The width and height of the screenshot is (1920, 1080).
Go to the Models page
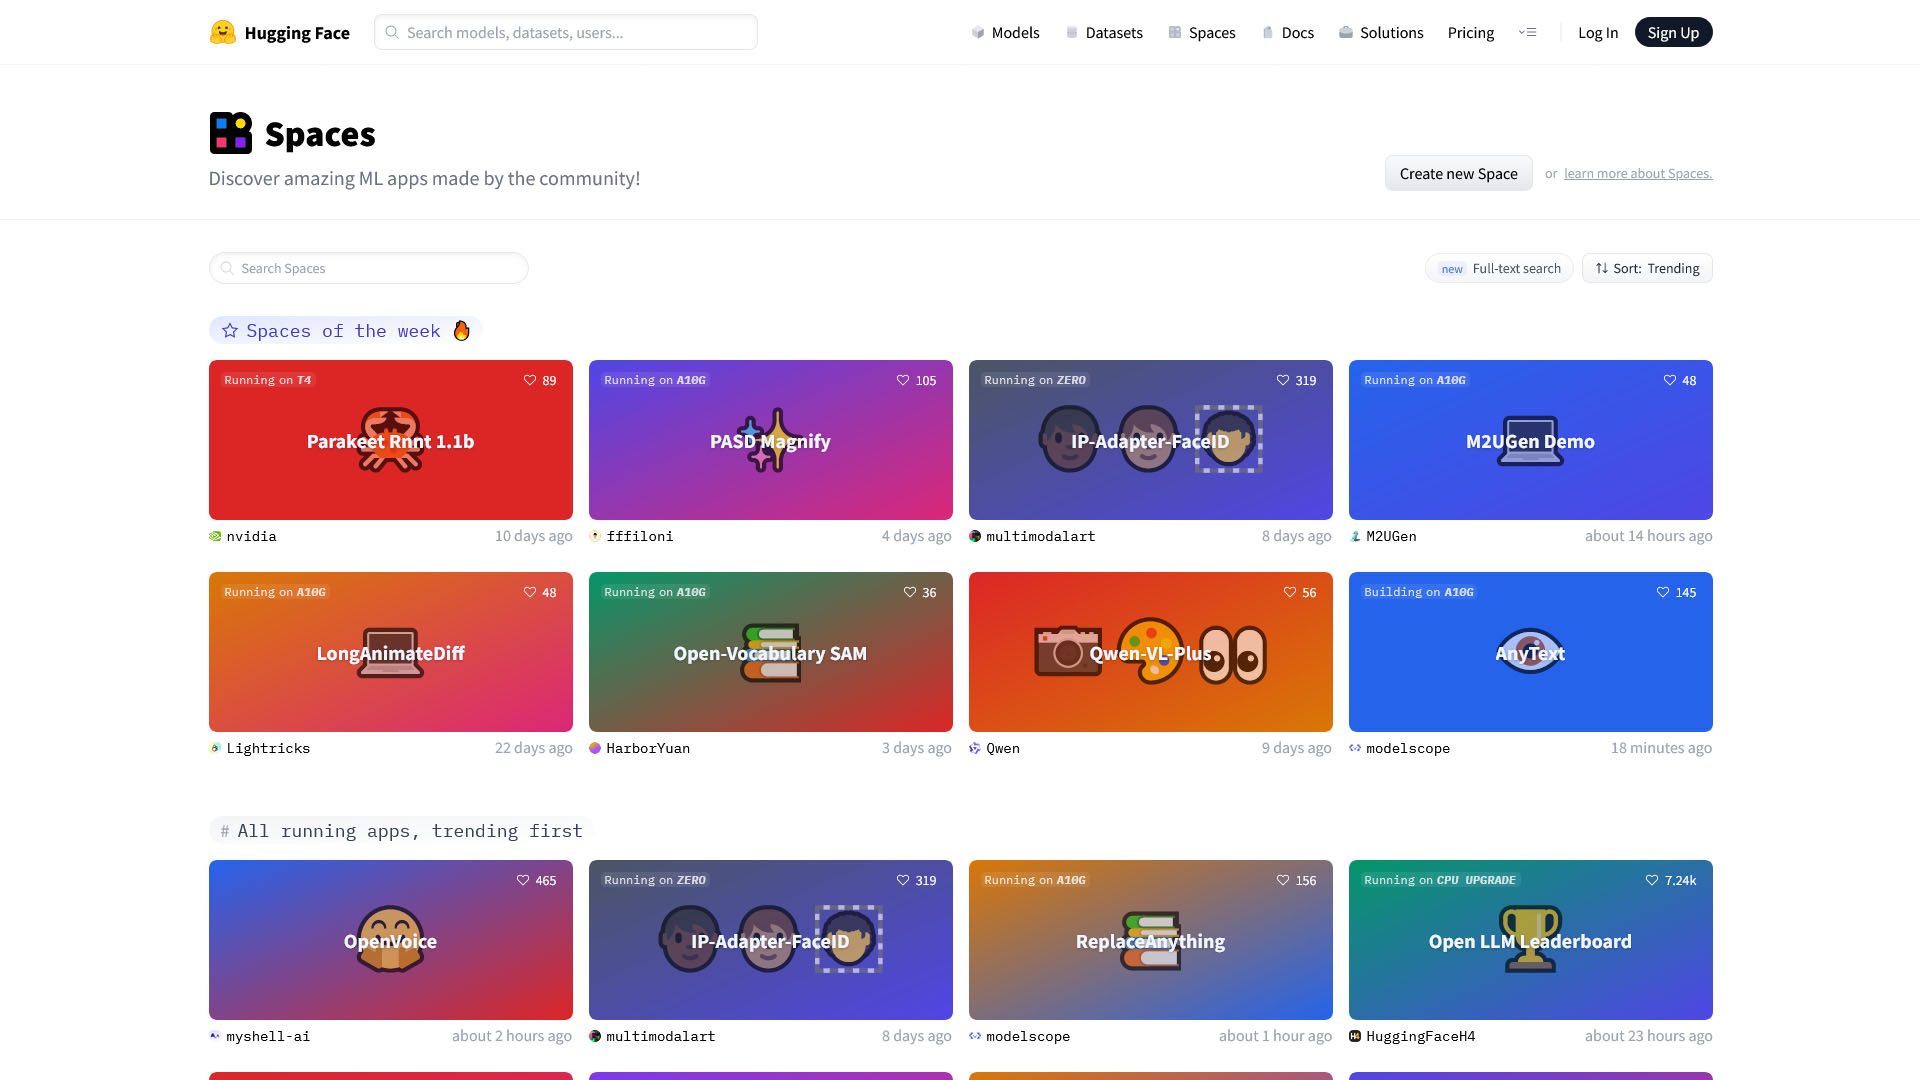point(1005,32)
